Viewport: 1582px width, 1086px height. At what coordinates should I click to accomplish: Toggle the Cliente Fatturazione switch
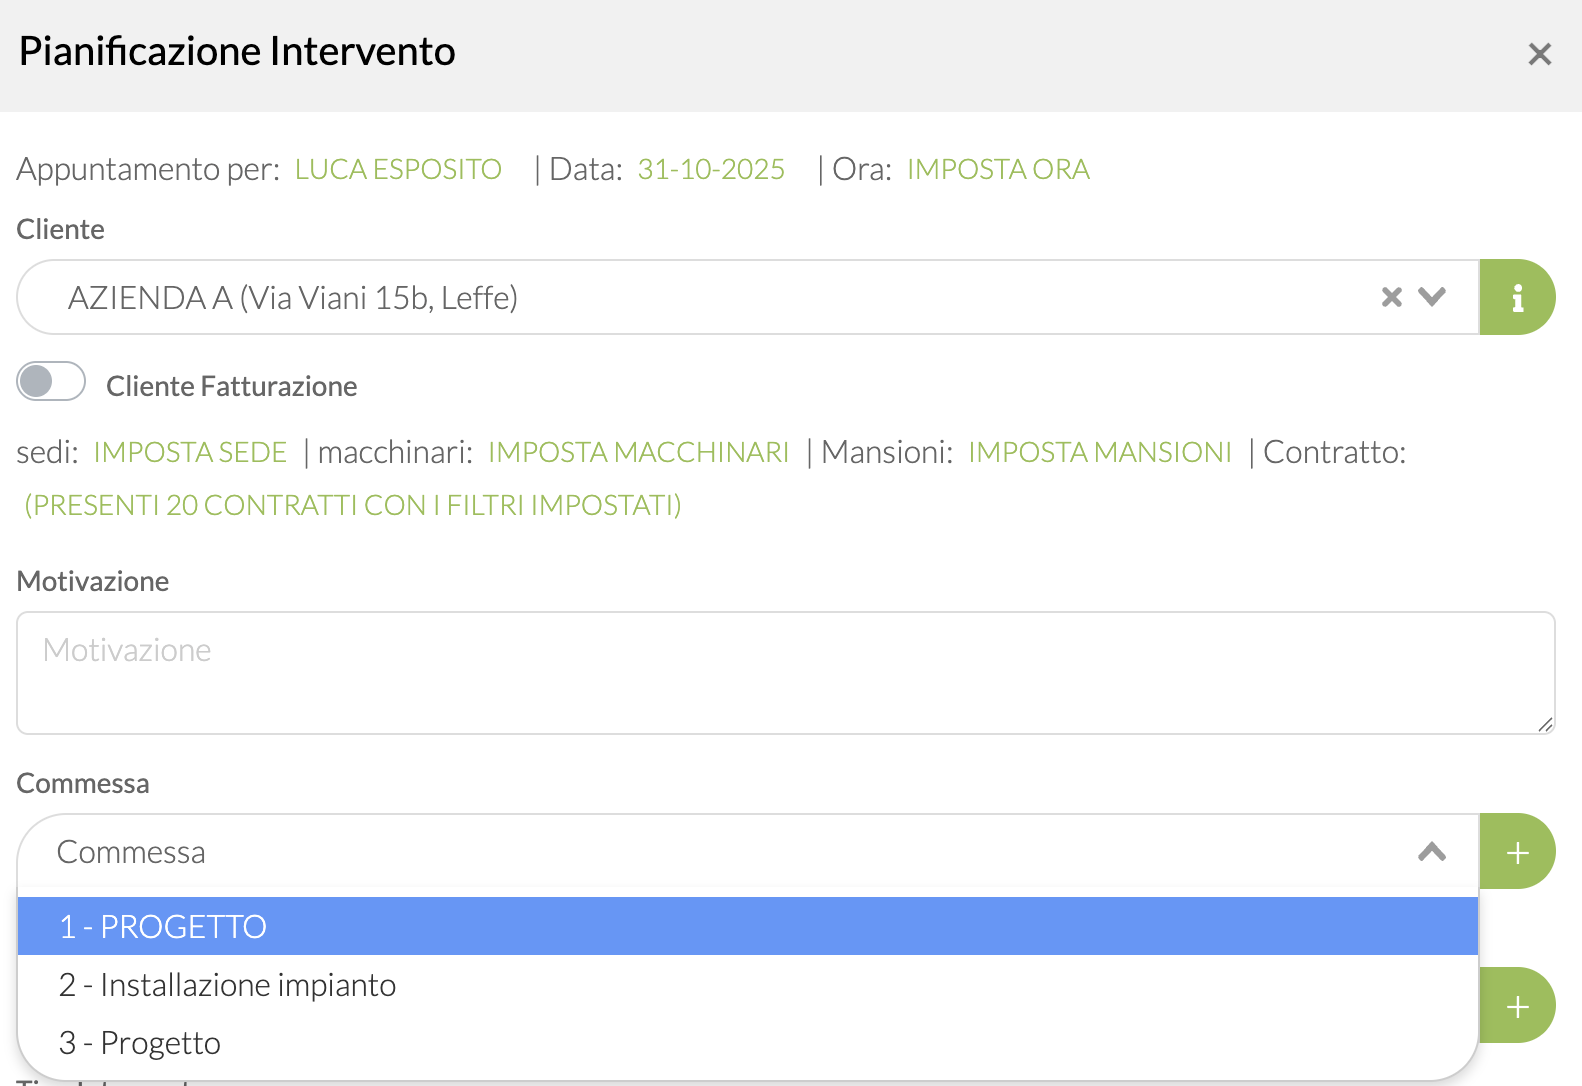(x=51, y=381)
